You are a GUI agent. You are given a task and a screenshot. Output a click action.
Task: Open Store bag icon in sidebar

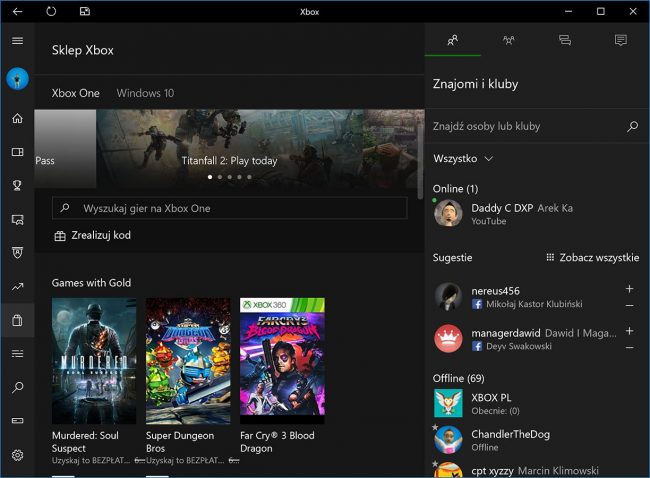(17, 320)
